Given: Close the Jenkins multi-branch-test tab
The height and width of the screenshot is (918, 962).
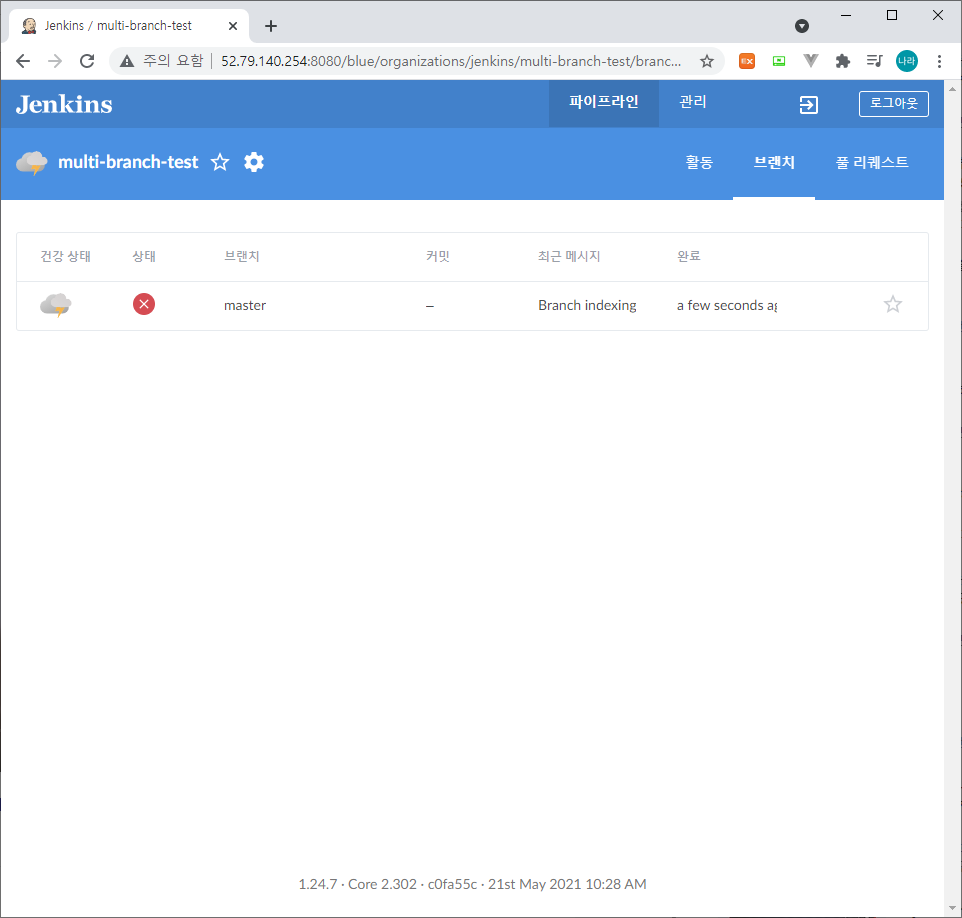Looking at the screenshot, I should tap(233, 26).
